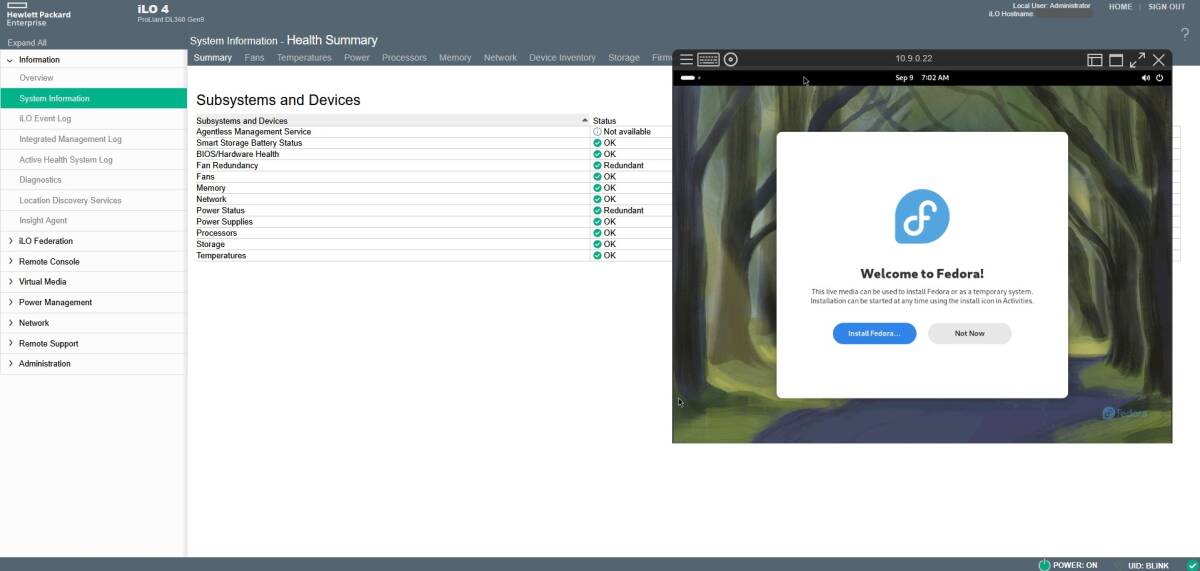Viewport: 1200px width, 571px height.
Task: Click the Not Now button
Action: pyautogui.click(x=969, y=333)
